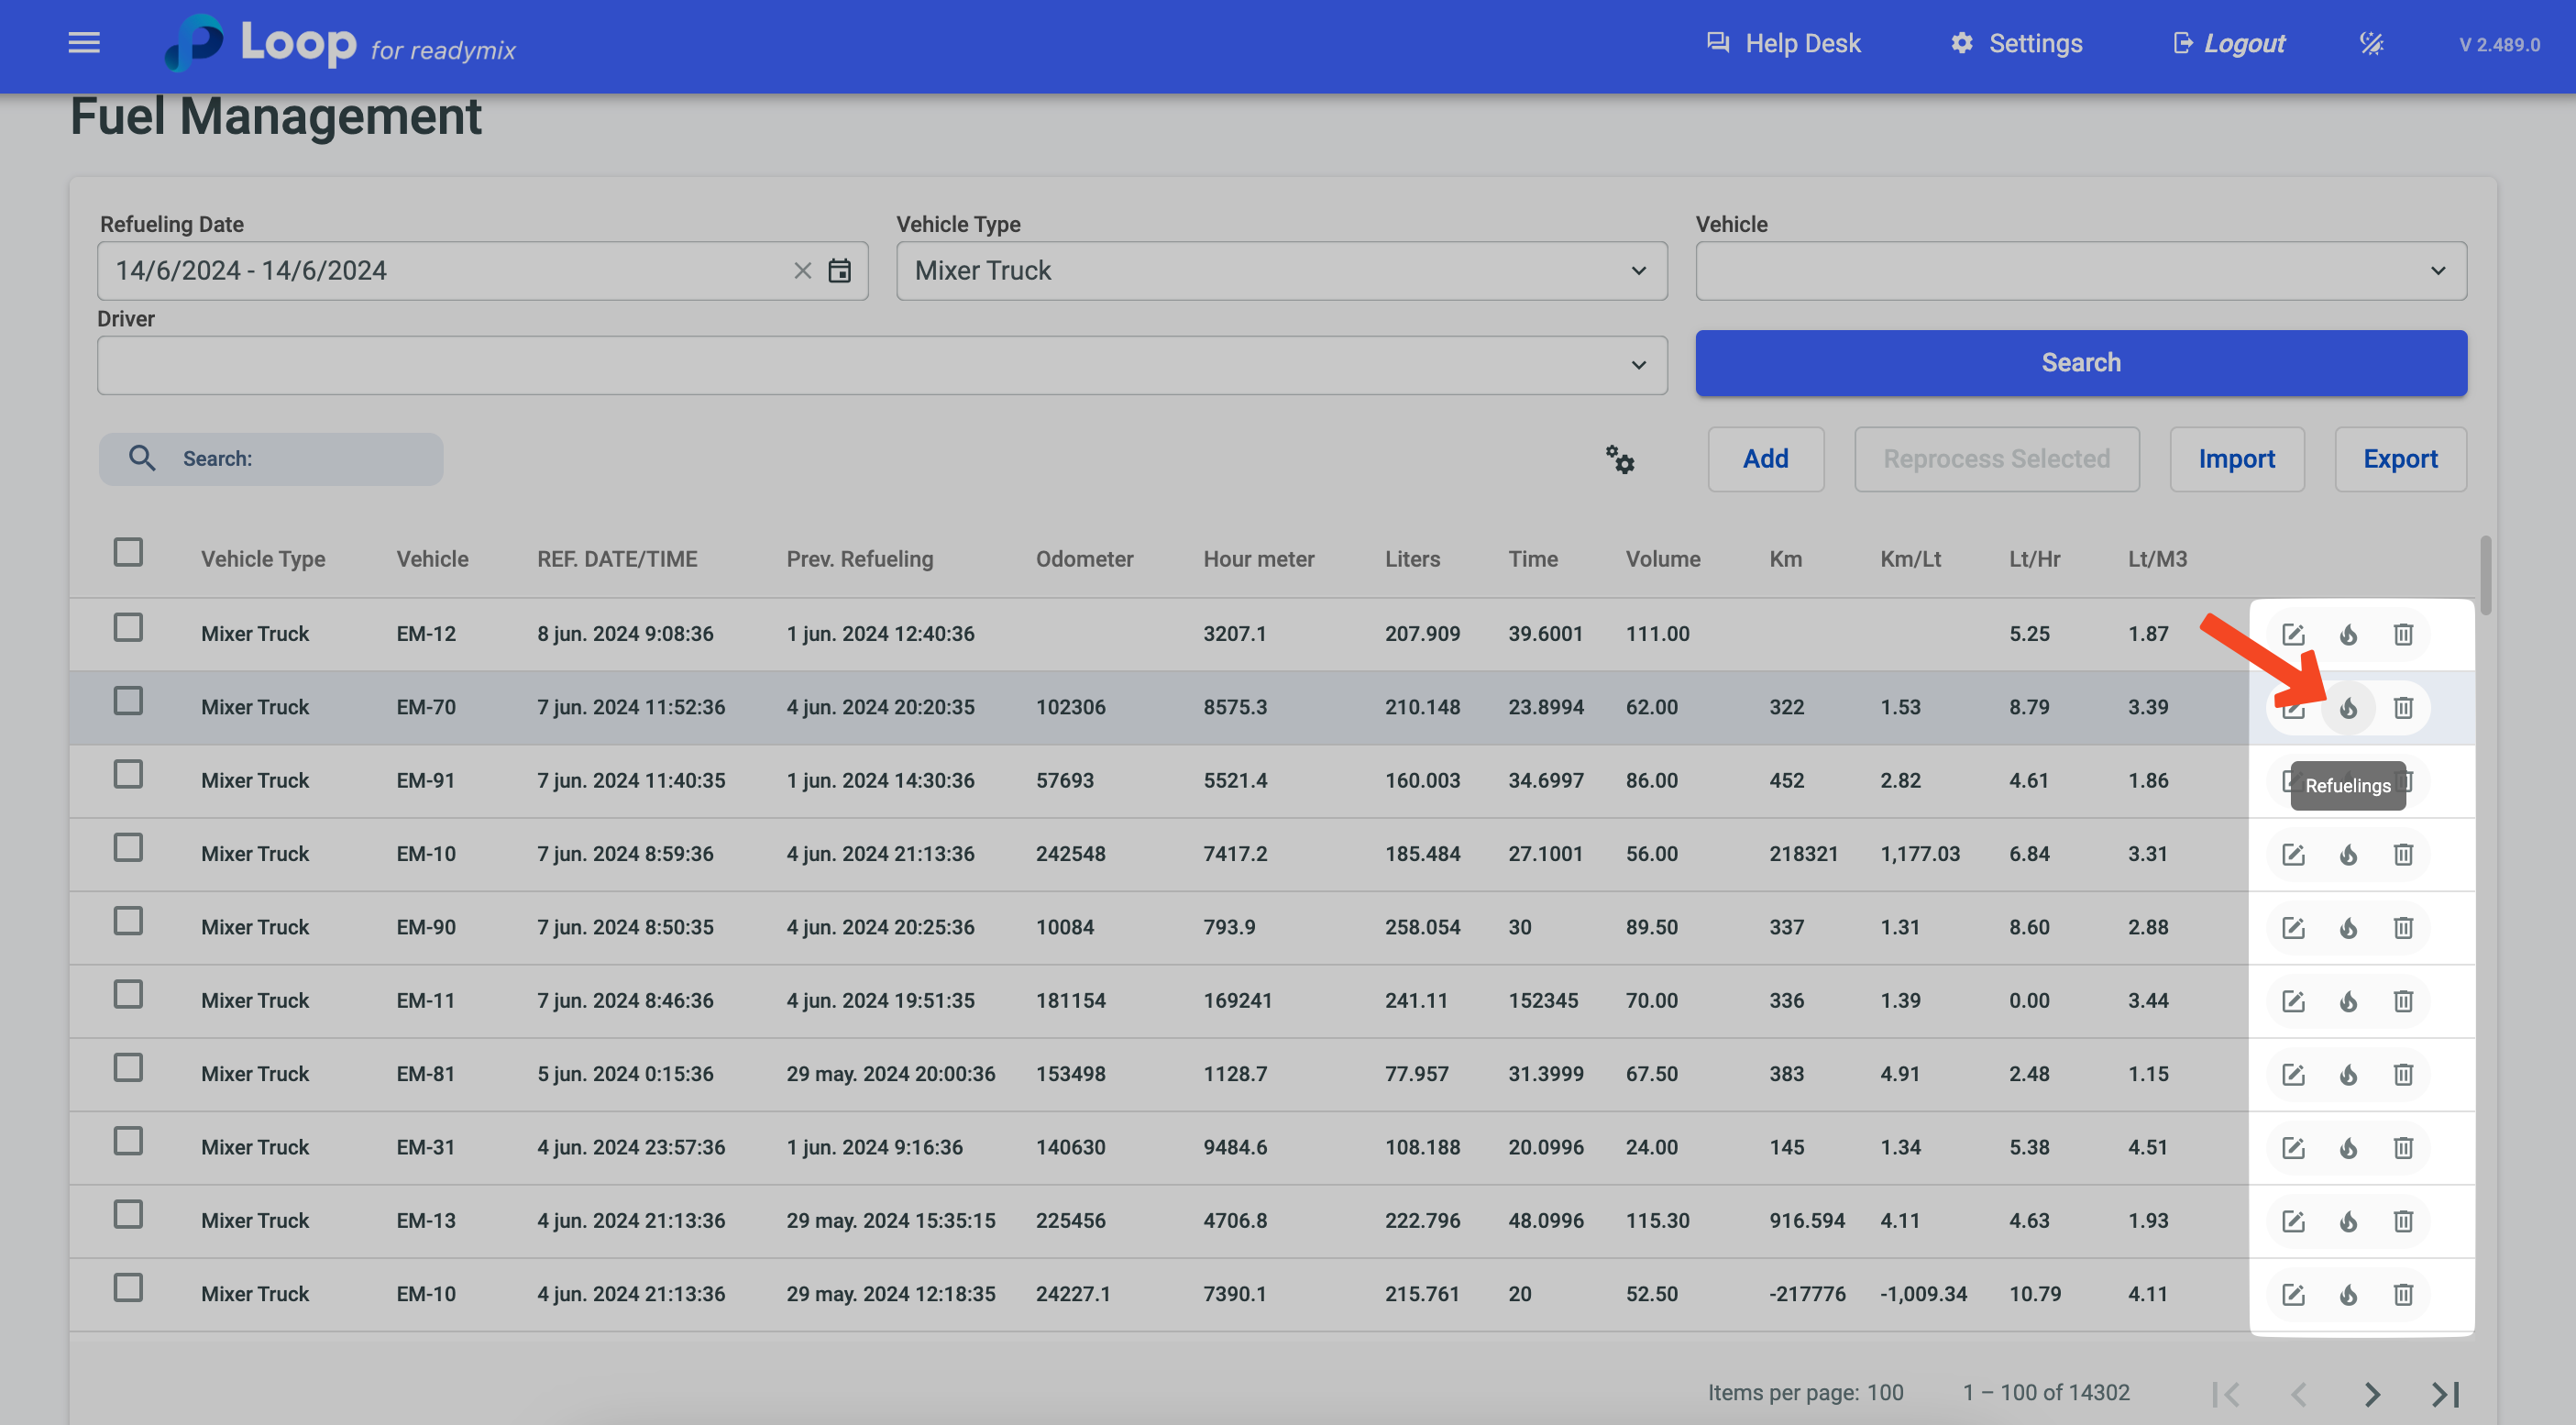Image resolution: width=2576 pixels, height=1425 pixels.
Task: Expand the Vehicle Type dropdown
Action: 1281,271
